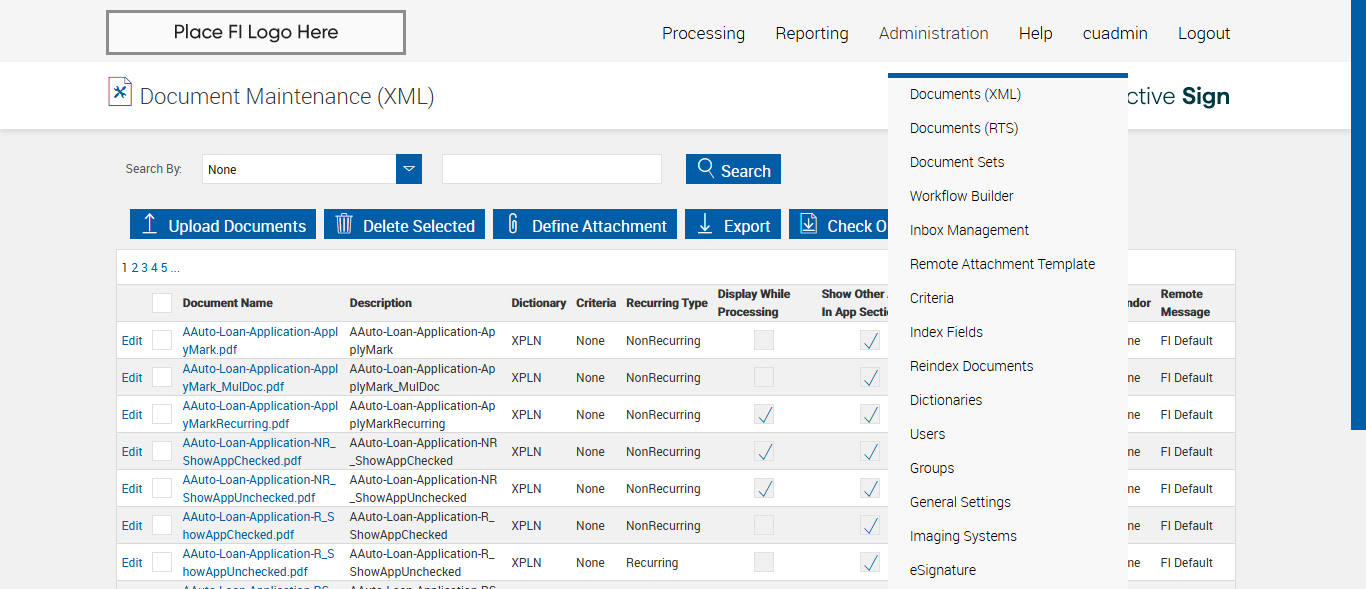Click the upload arrow icon on Upload Documents

pyautogui.click(x=150, y=224)
